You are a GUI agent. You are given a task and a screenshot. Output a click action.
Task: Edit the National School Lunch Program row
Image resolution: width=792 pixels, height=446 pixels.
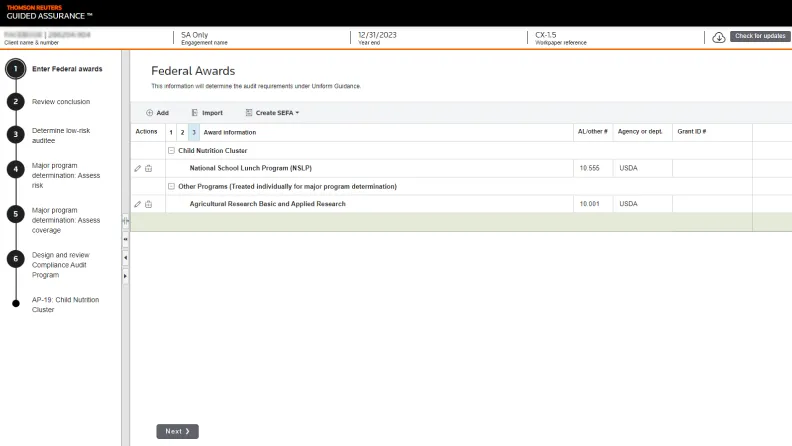[x=138, y=168]
